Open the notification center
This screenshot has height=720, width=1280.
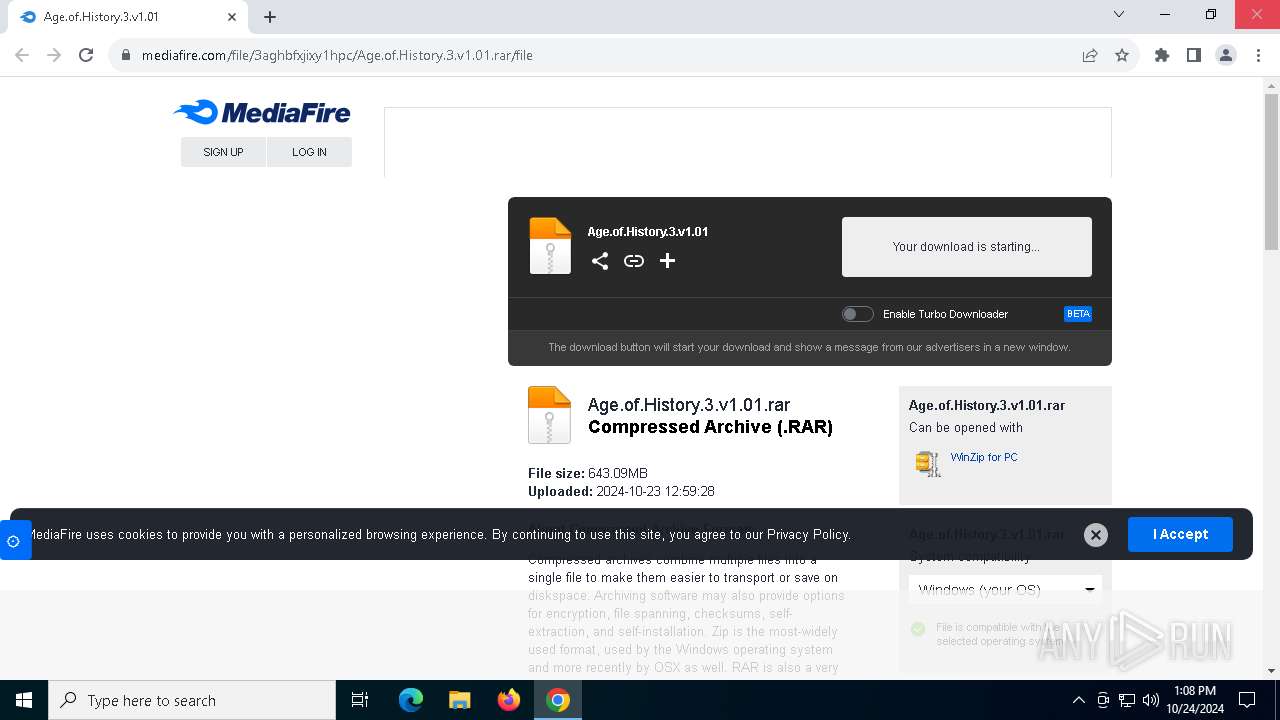1247,700
